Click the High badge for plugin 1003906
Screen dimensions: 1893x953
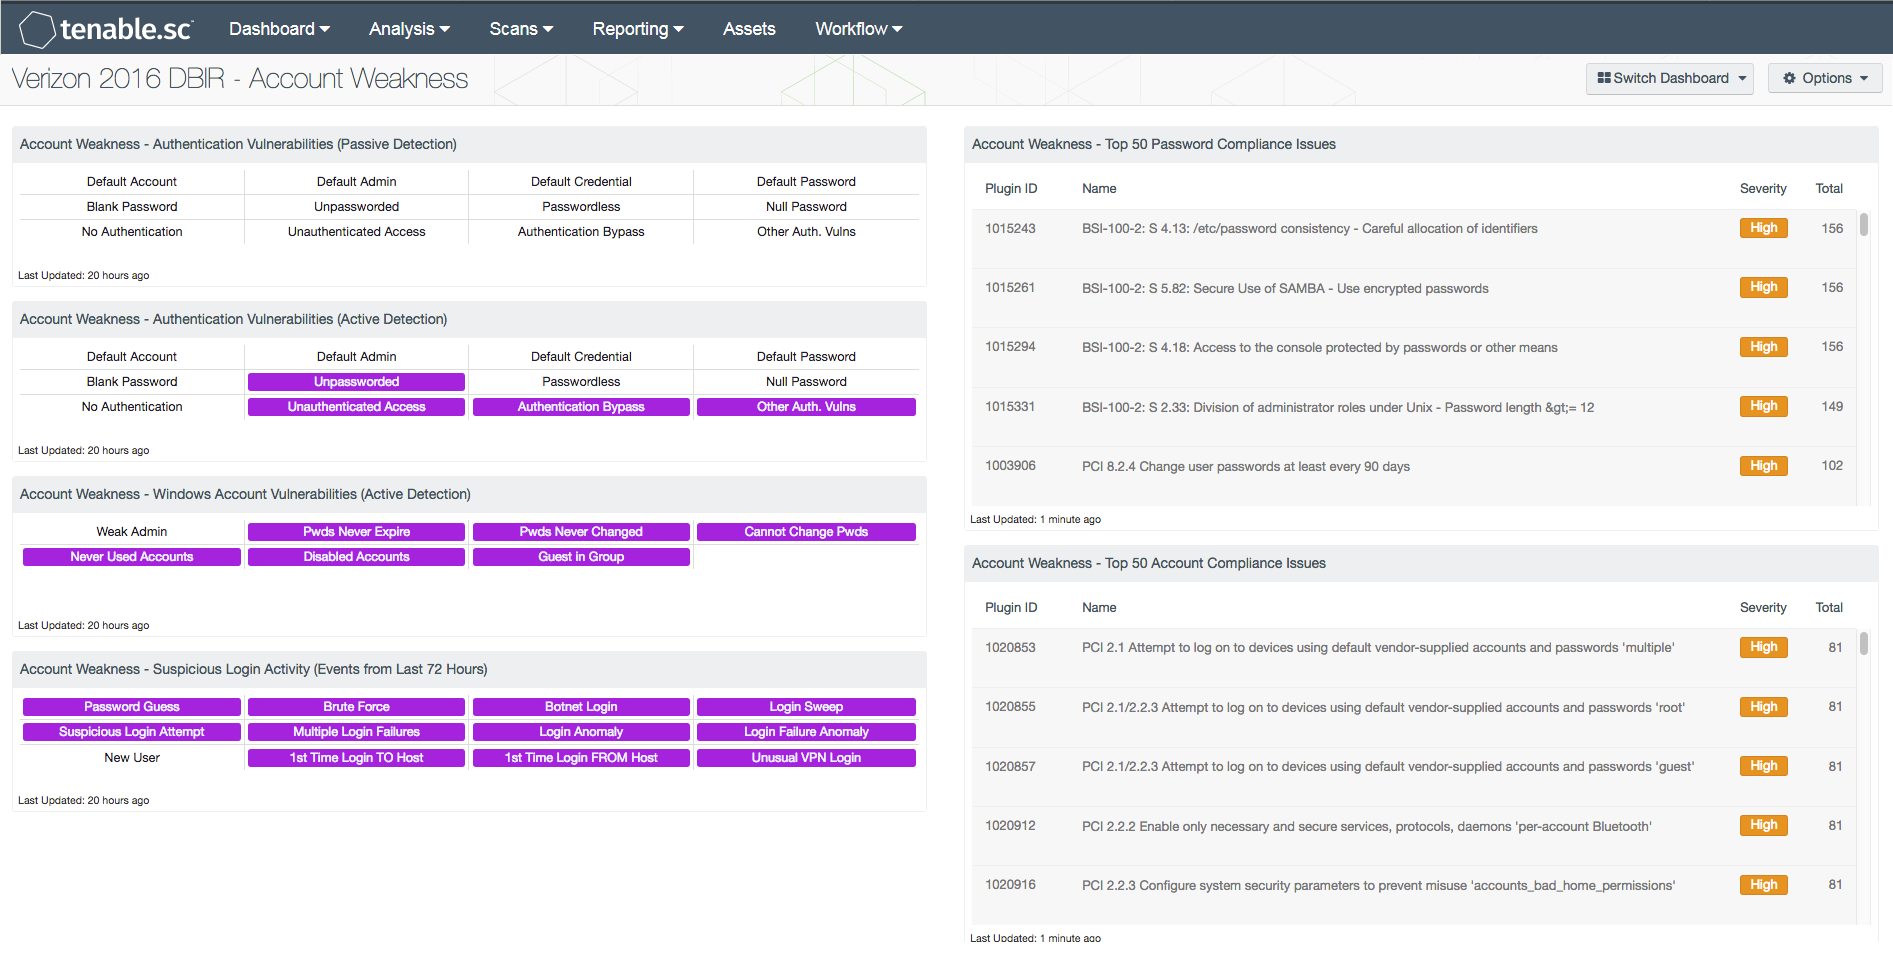(x=1763, y=466)
